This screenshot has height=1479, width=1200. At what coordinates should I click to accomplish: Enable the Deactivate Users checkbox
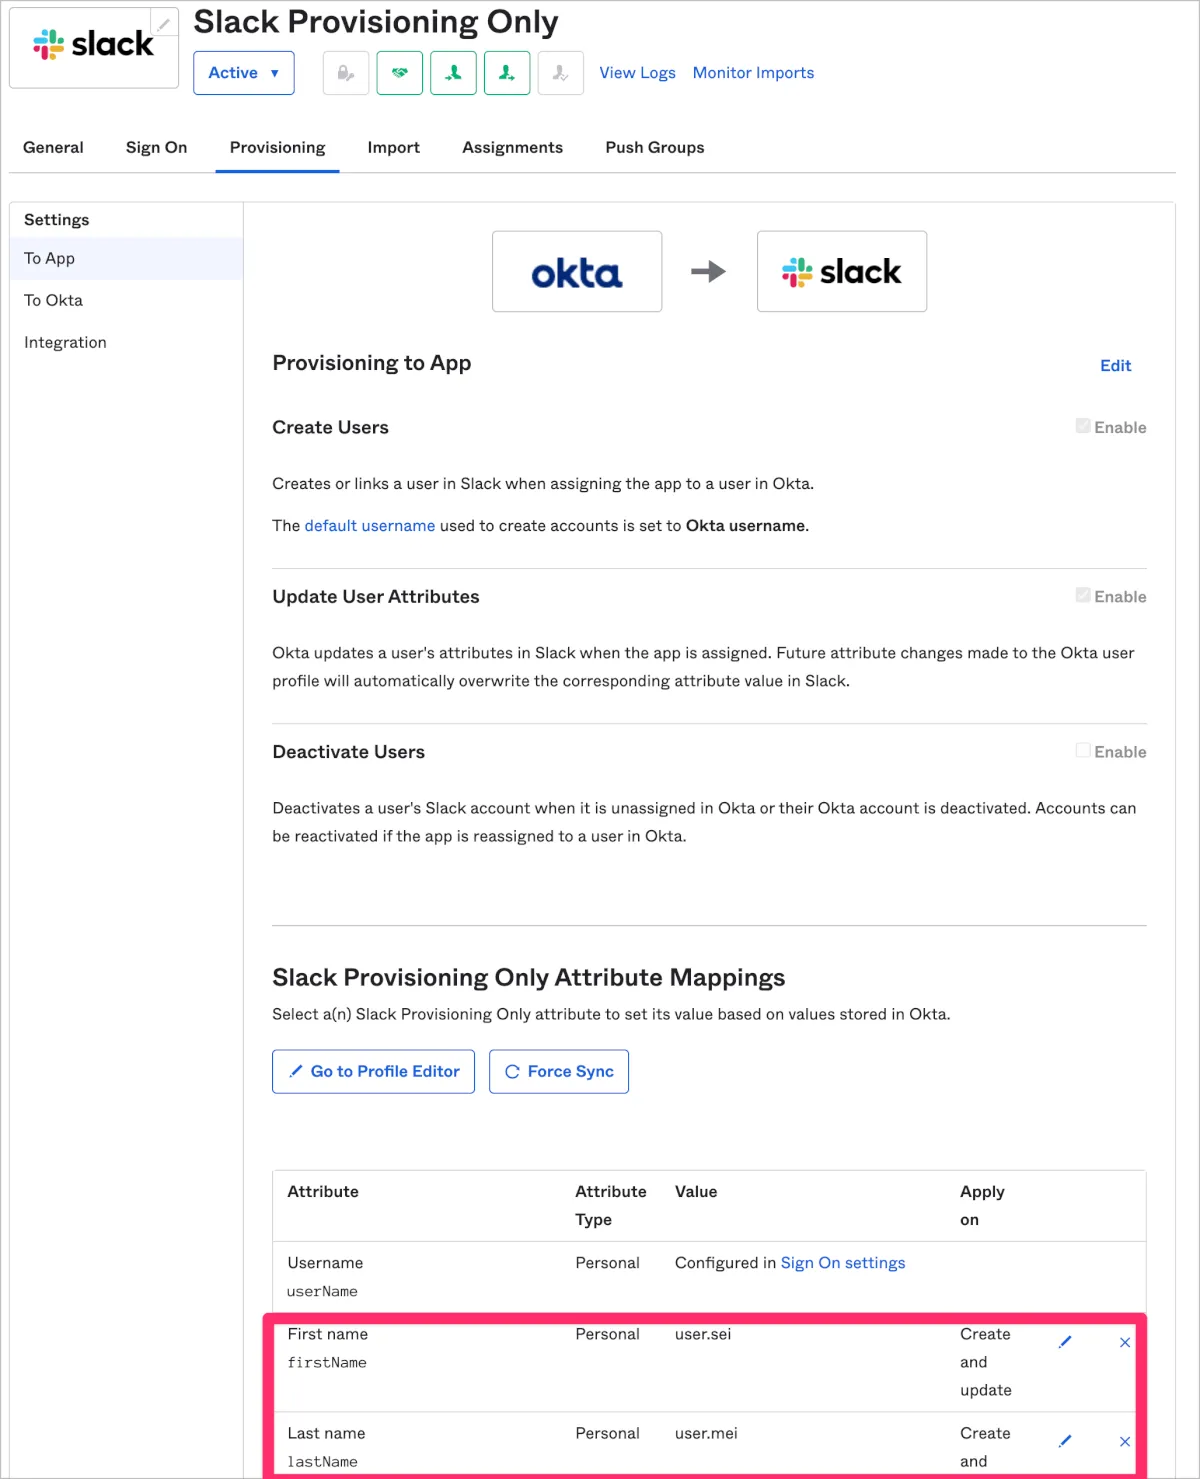[x=1083, y=750]
